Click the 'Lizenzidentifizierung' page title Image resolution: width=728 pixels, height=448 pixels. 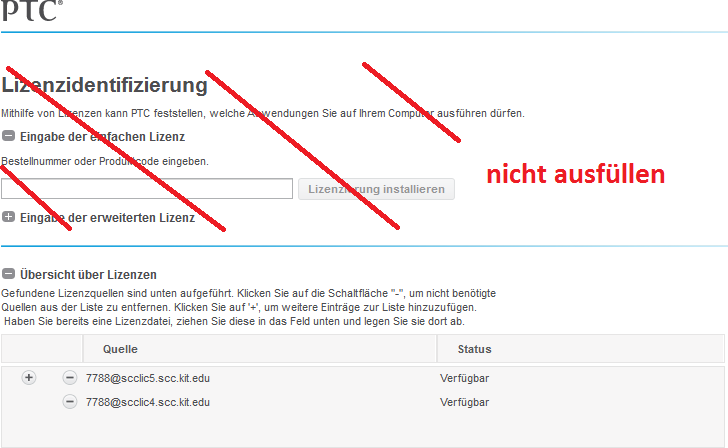point(105,85)
